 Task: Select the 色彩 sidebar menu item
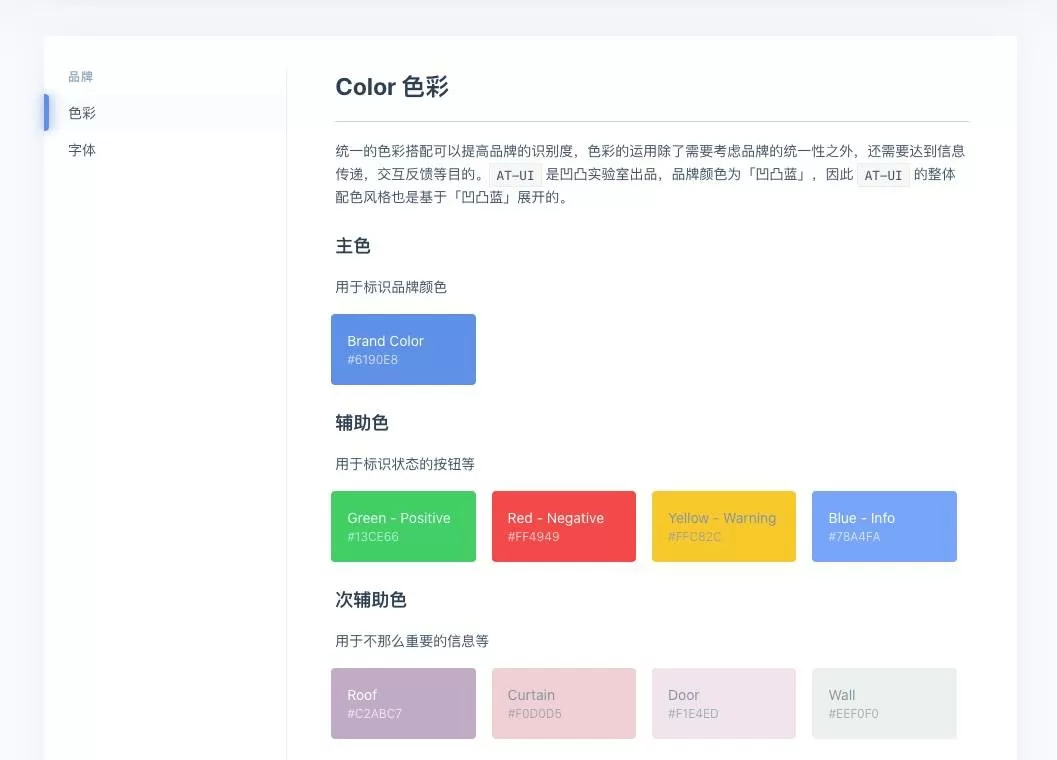click(x=165, y=113)
